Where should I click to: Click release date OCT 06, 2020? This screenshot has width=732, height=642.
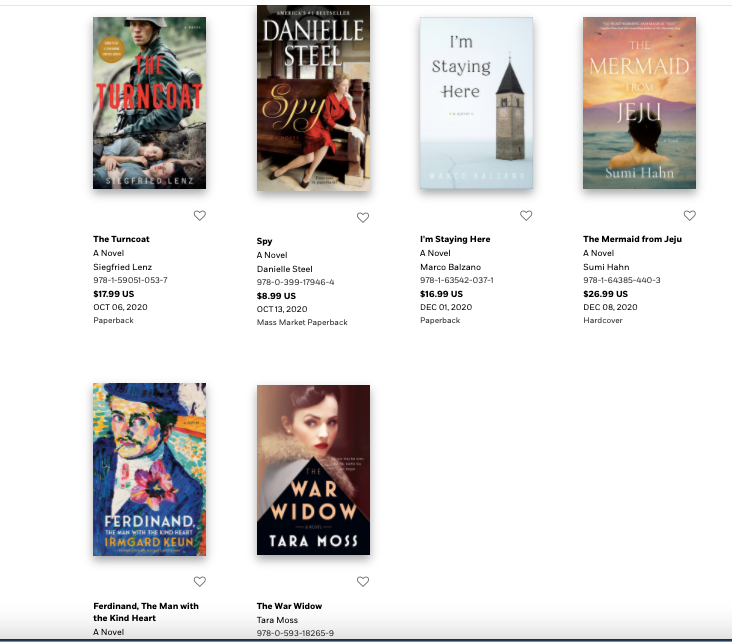pos(120,307)
